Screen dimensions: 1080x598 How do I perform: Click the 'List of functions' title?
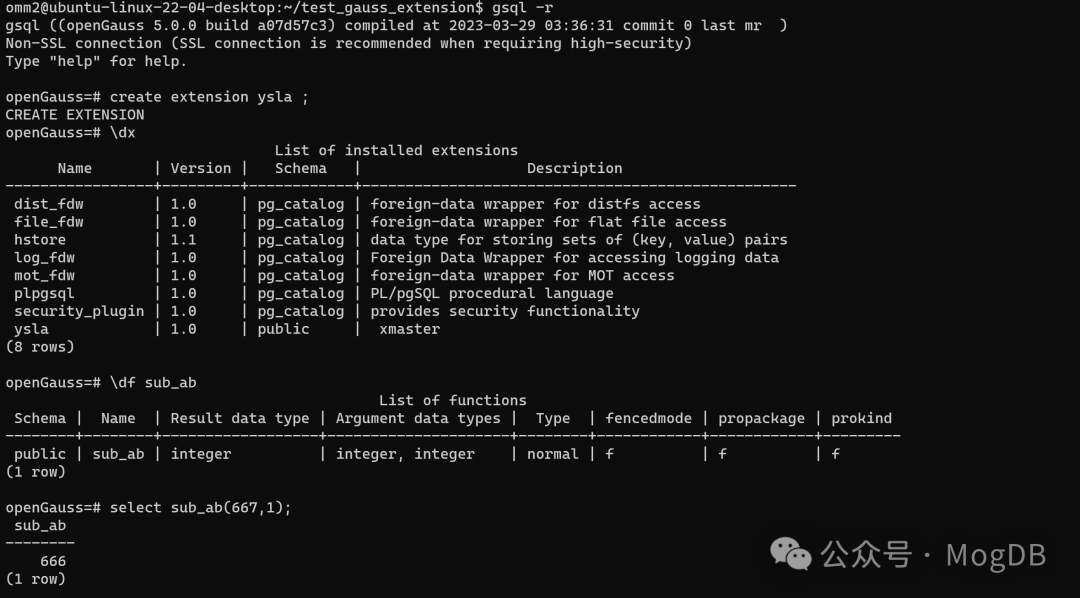[x=453, y=400]
